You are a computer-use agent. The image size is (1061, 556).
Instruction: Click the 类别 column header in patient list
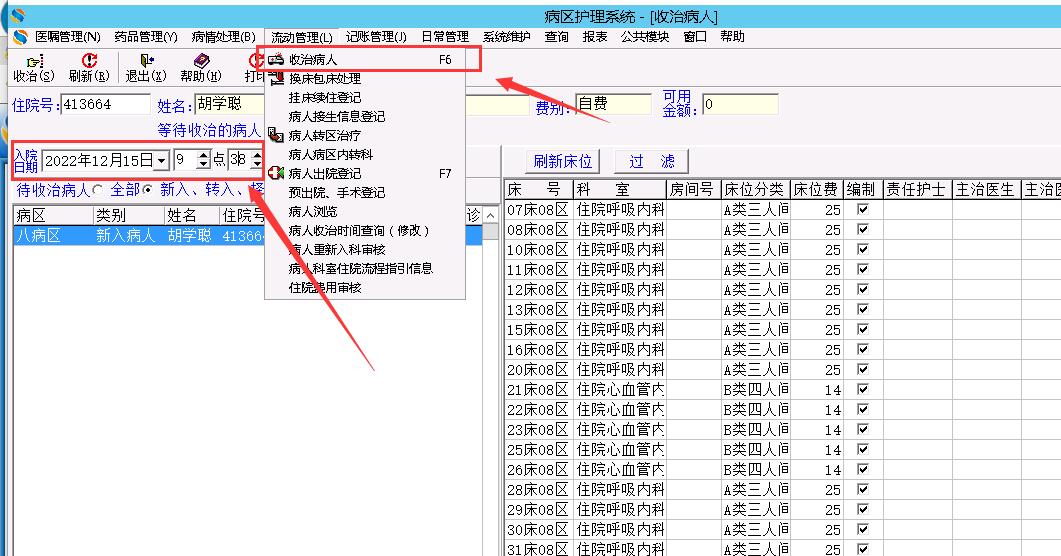[x=129, y=216]
